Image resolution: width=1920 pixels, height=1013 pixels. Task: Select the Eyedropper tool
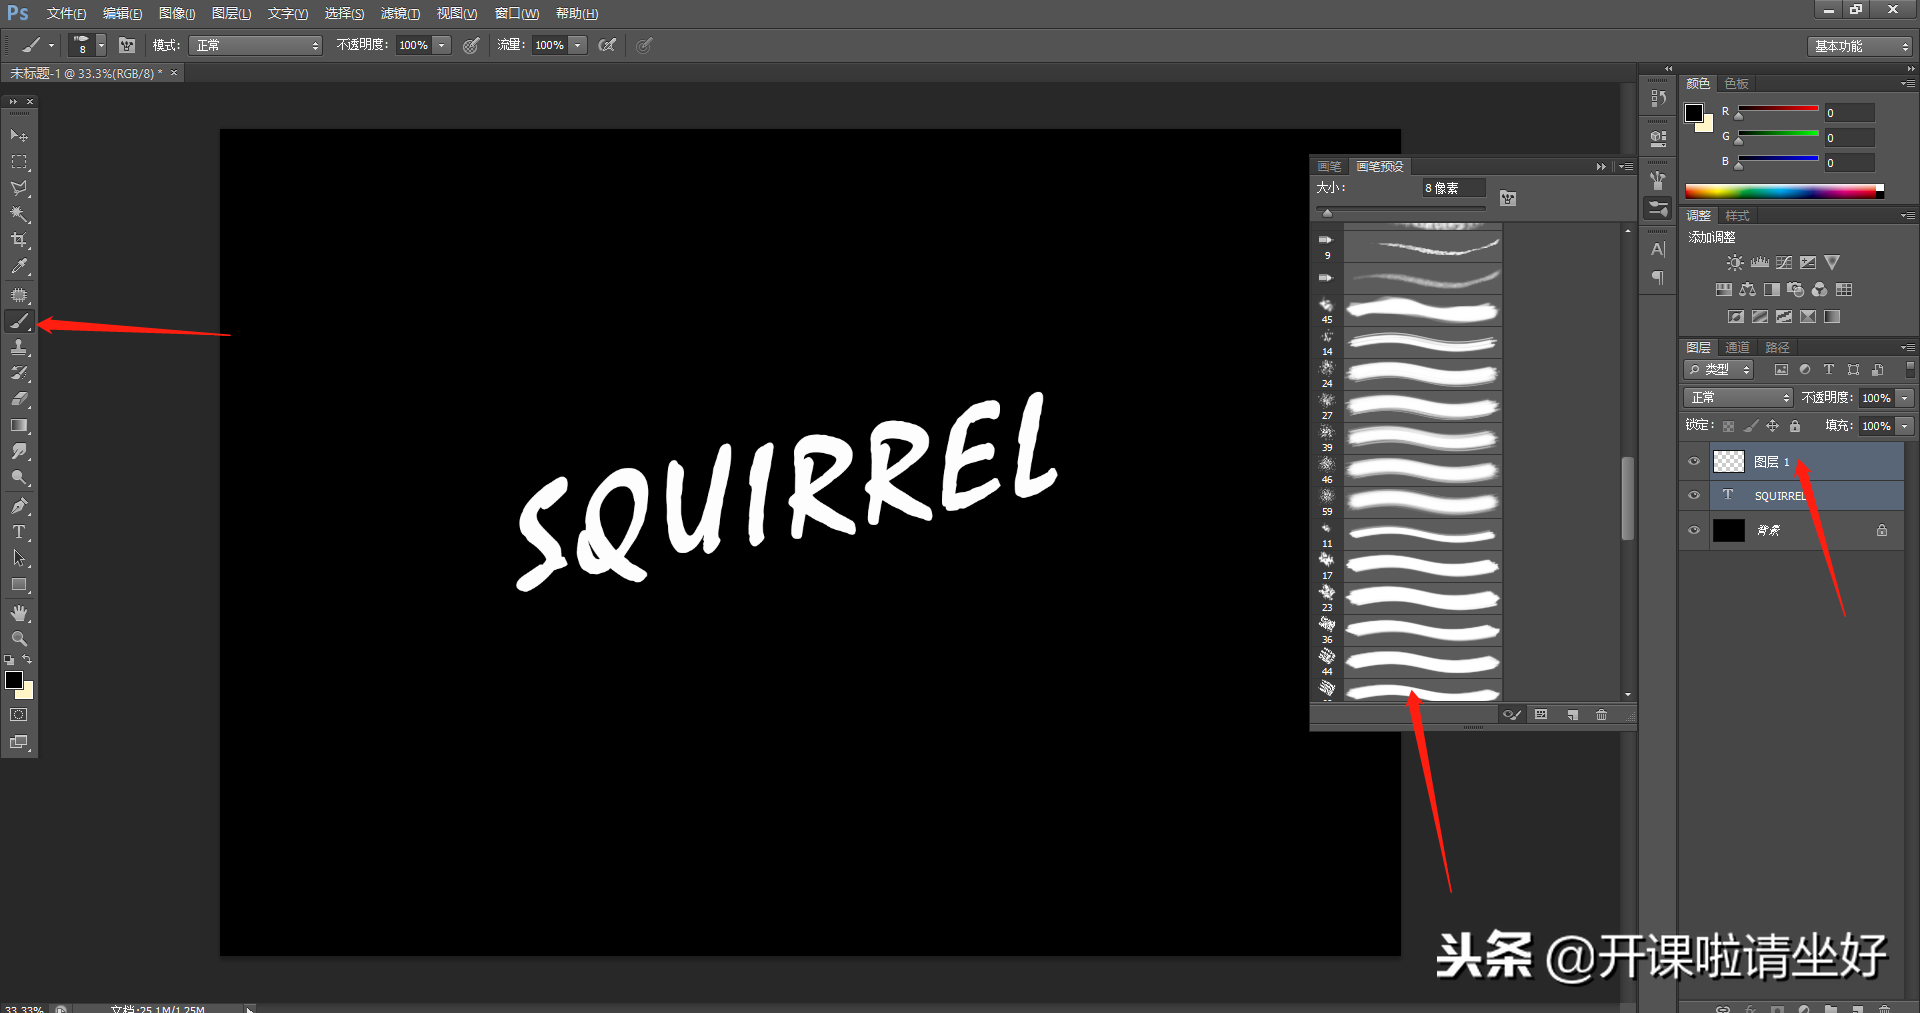[19, 267]
